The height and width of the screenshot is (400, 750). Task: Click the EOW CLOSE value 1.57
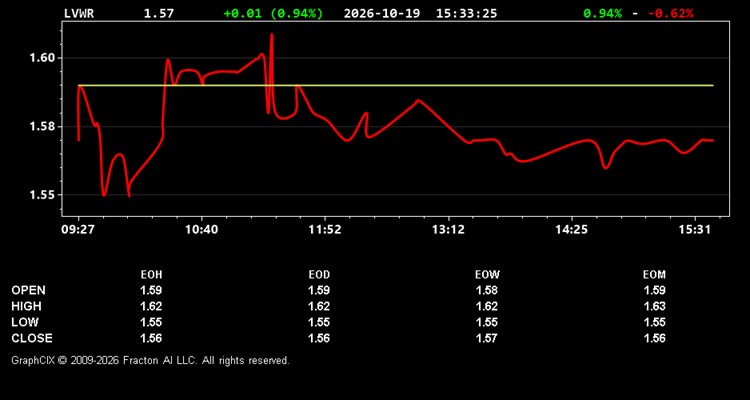pos(487,338)
